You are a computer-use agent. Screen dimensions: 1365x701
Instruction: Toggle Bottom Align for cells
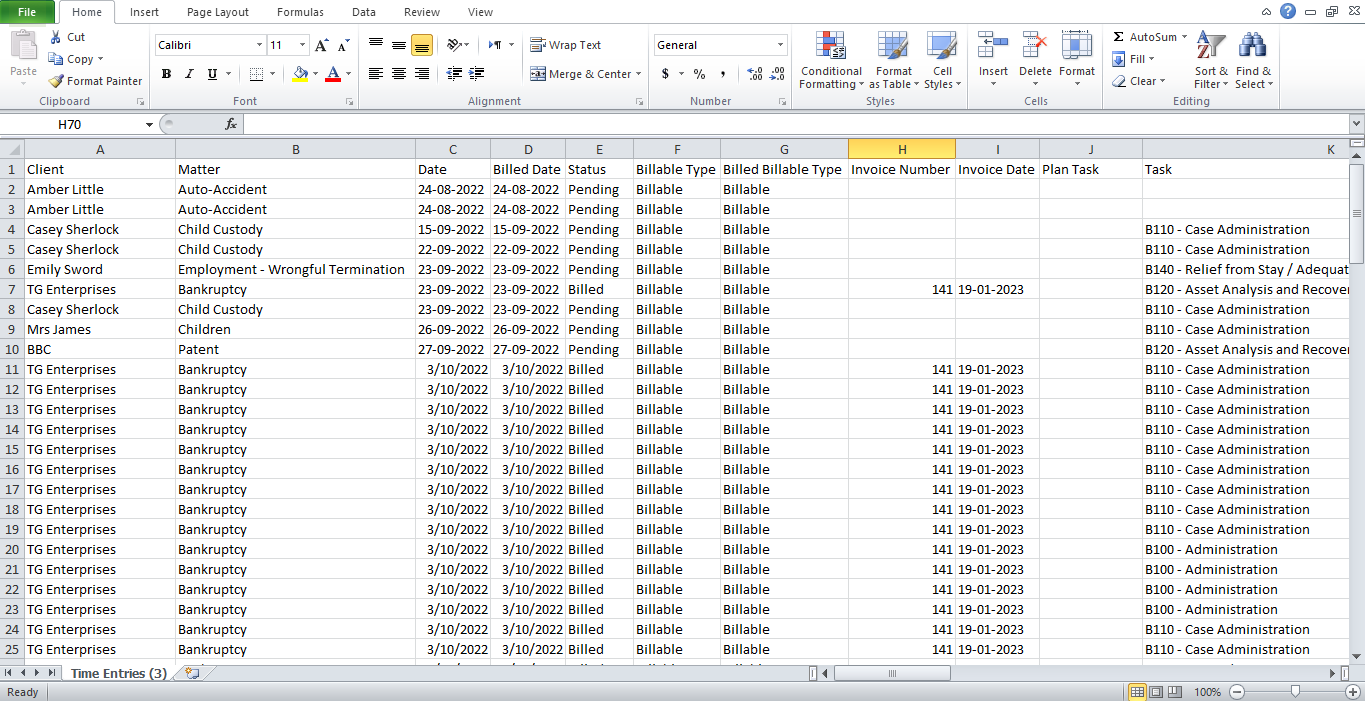pyautogui.click(x=422, y=45)
